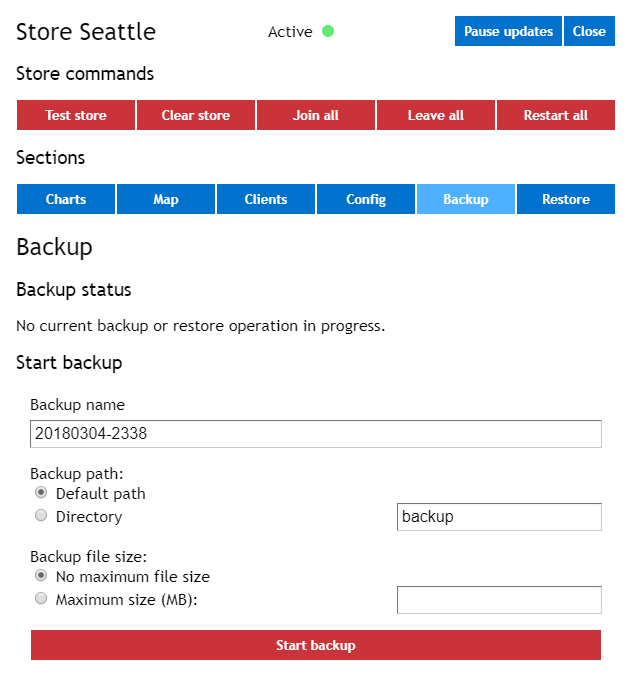Screen dimensions: 632x683
Task: Focus the Backup name input field
Action: [316, 434]
